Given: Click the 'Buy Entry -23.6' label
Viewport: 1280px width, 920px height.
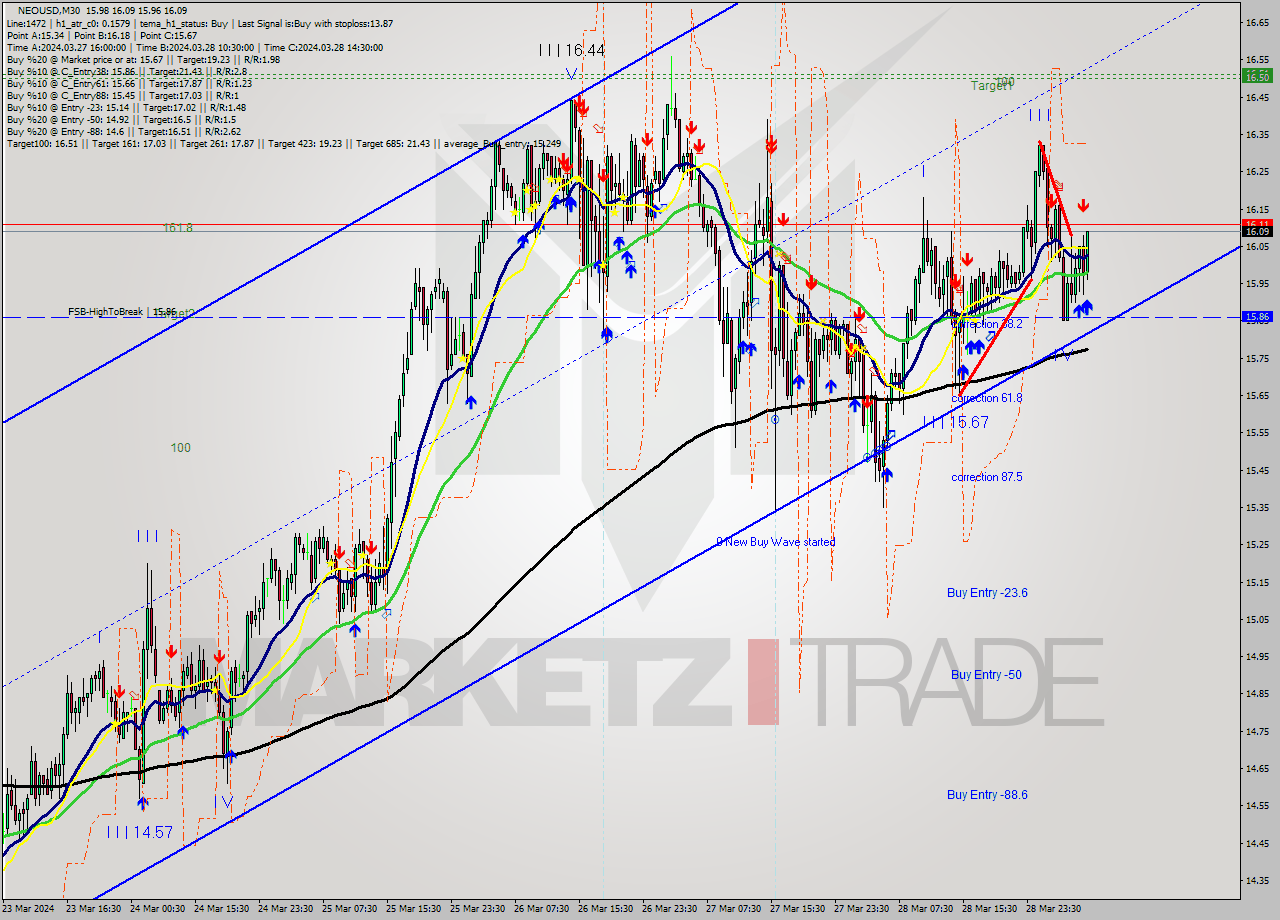Looking at the screenshot, I should (x=987, y=593).
